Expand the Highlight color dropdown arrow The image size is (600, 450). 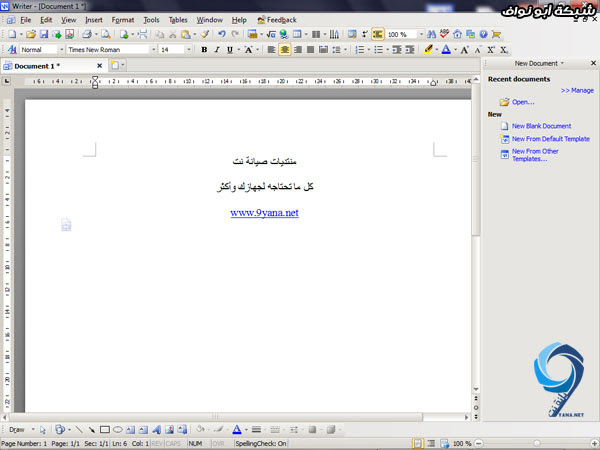[x=437, y=50]
